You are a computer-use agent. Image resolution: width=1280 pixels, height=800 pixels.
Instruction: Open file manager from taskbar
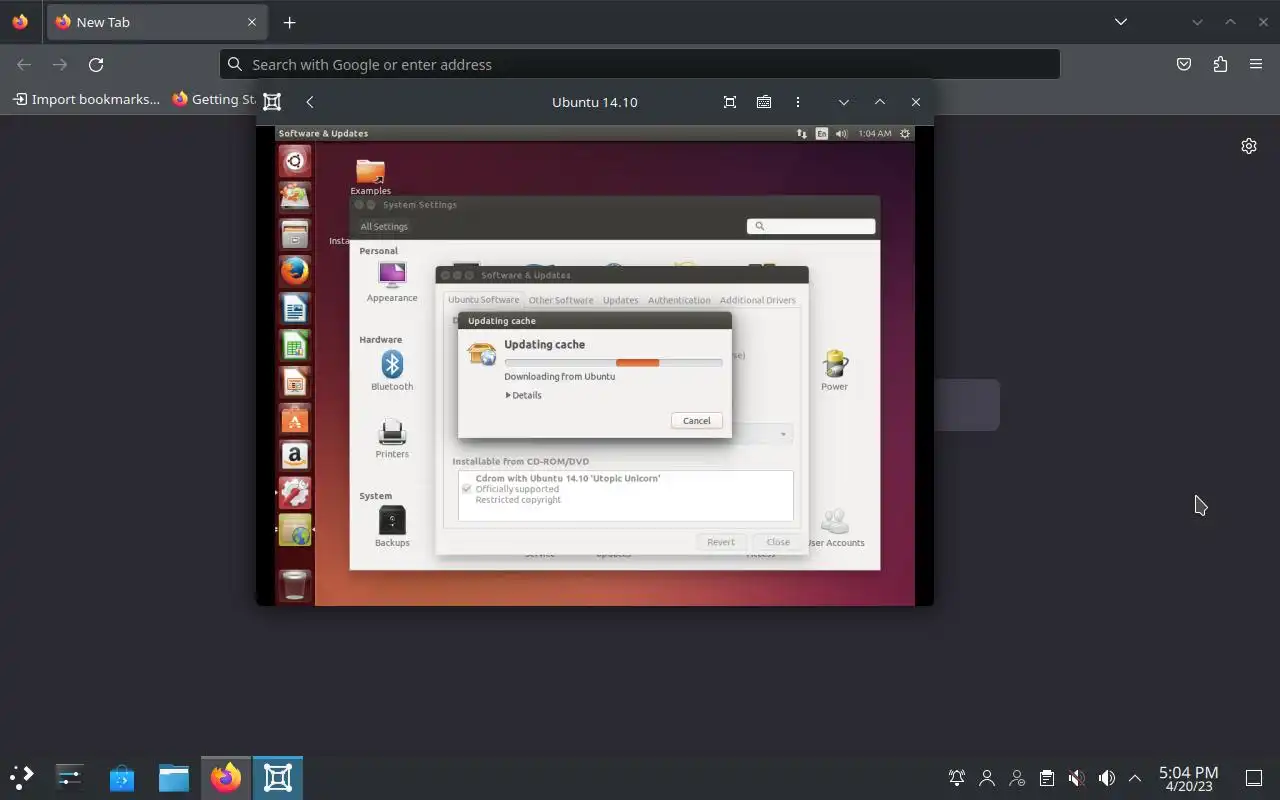(x=174, y=778)
